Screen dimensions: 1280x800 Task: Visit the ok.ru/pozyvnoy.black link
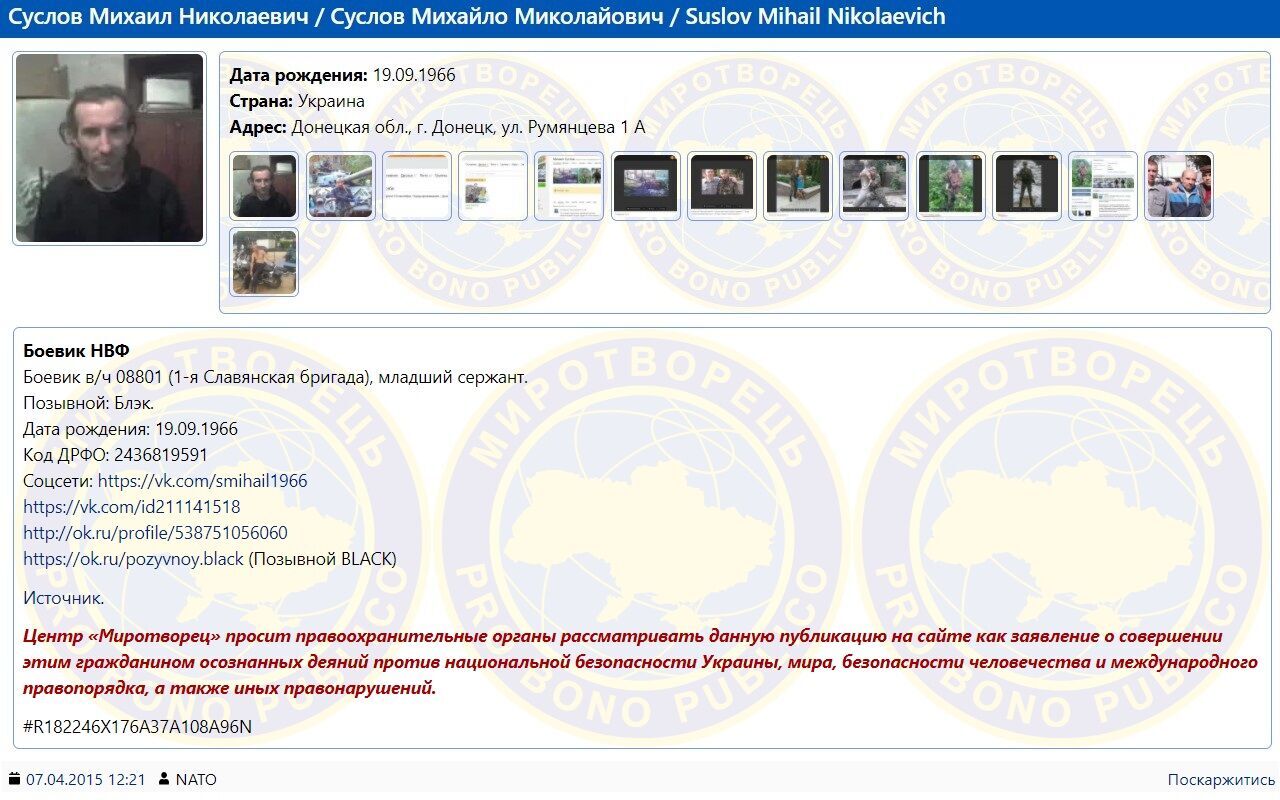pos(133,559)
